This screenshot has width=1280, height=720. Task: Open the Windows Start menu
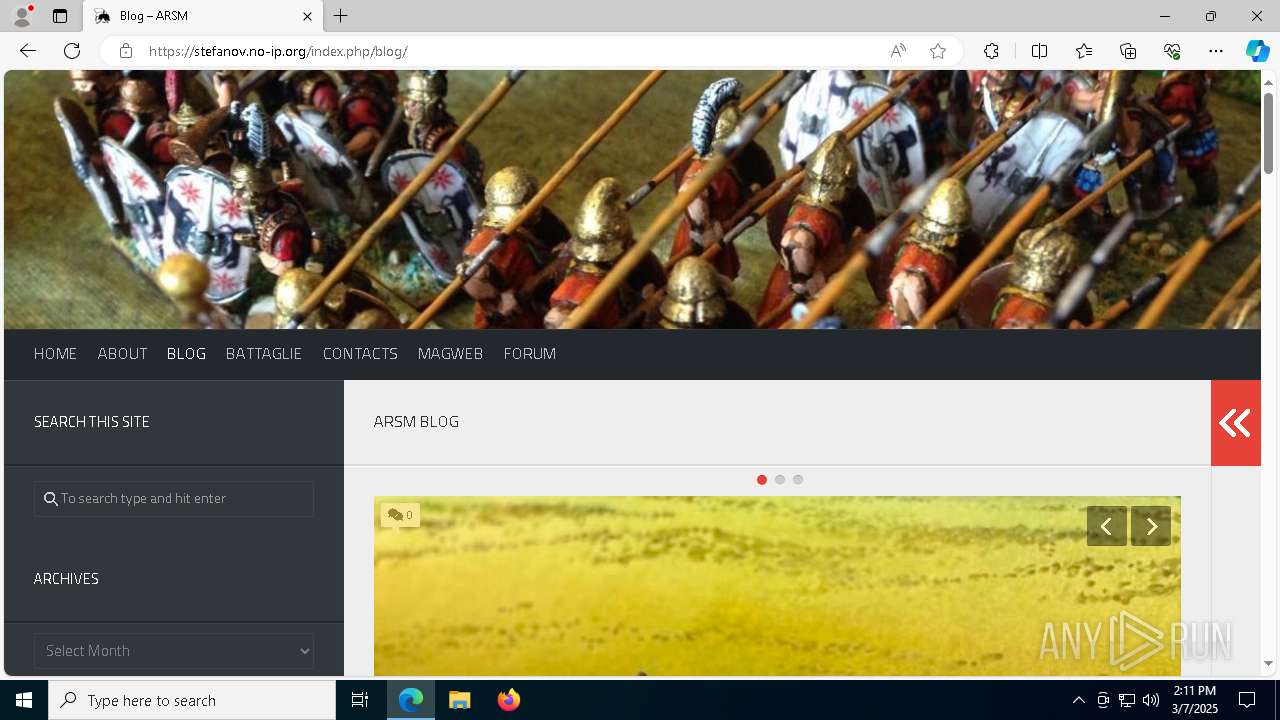[x=24, y=700]
